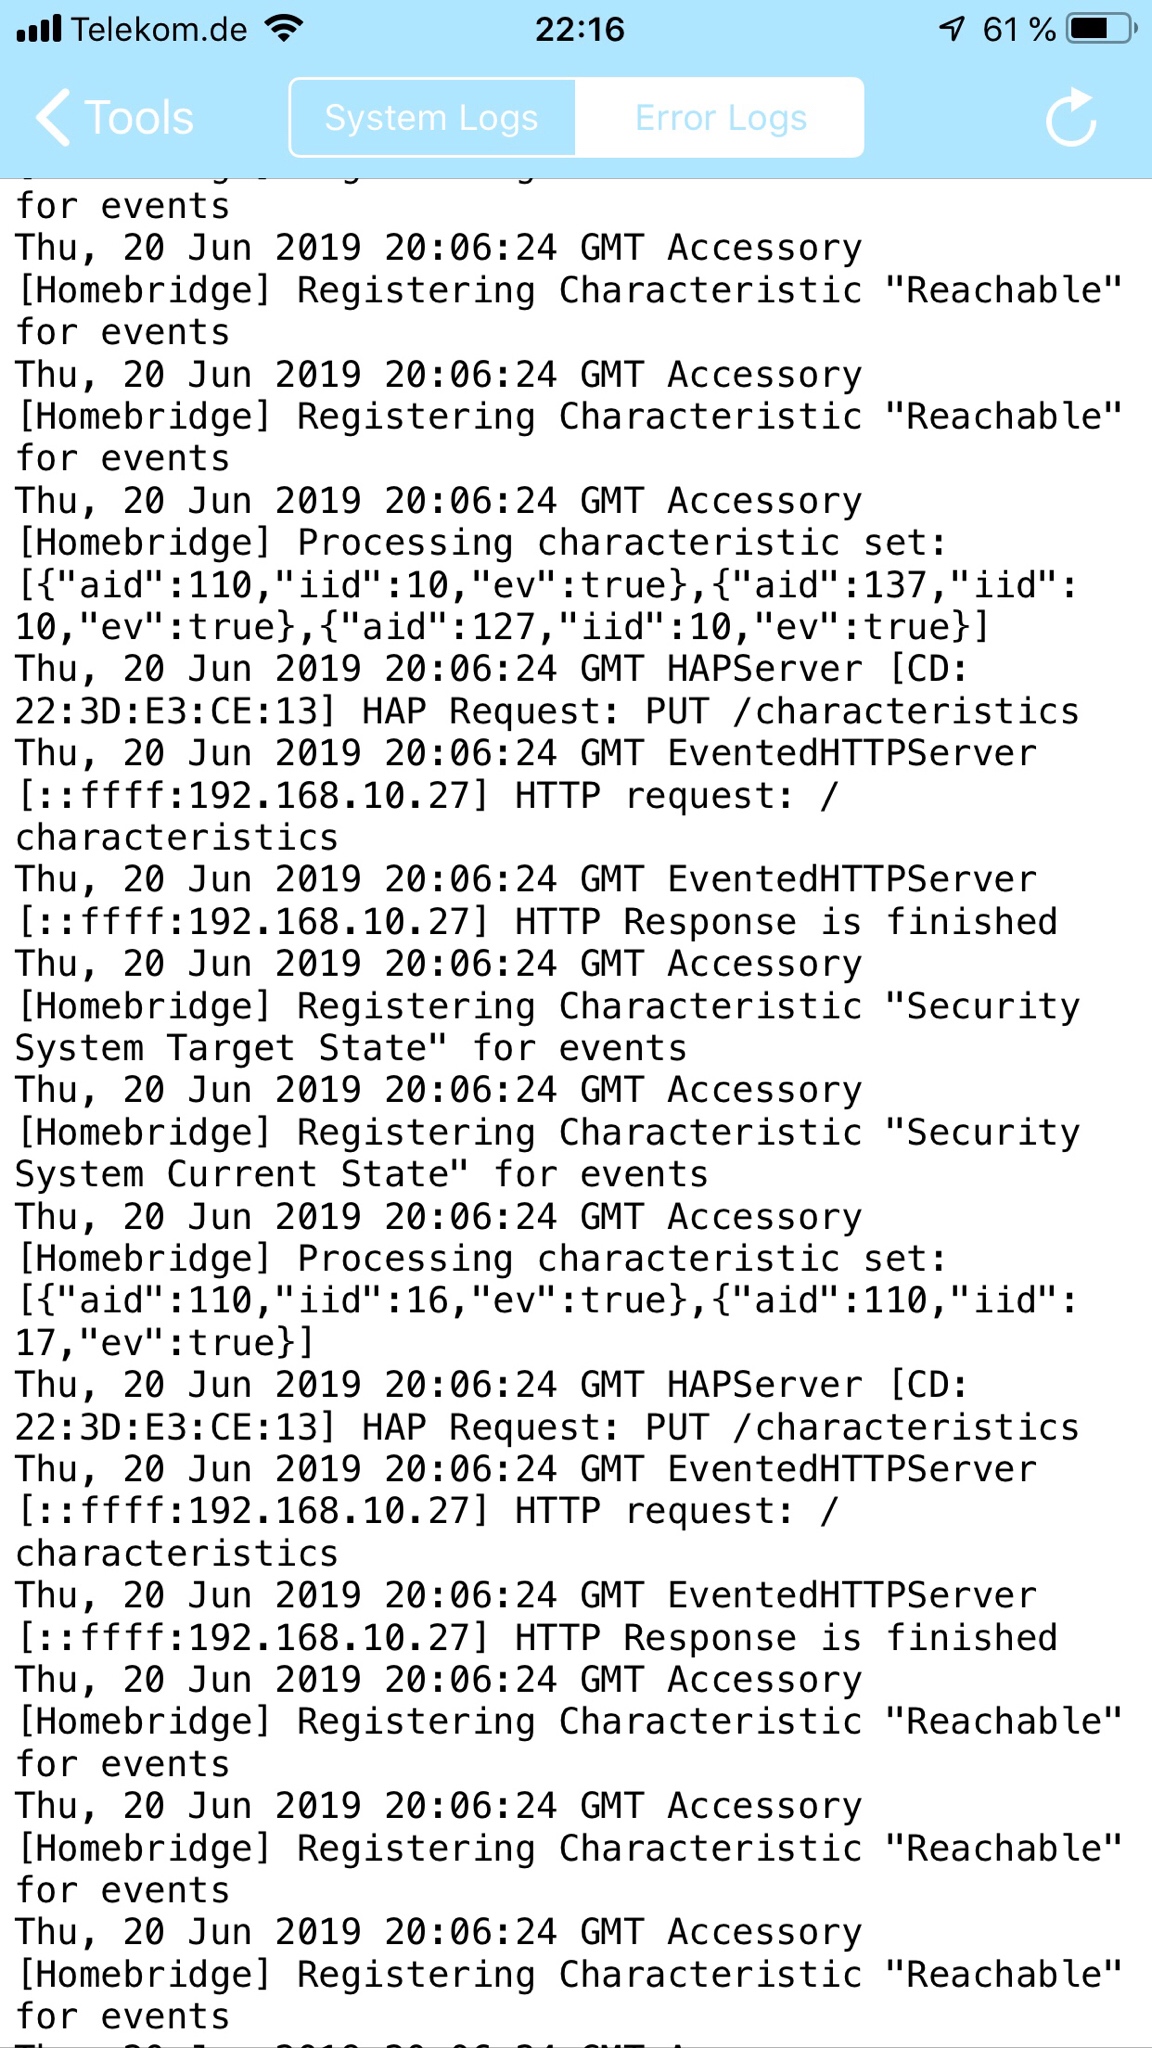Tap the cellular signal bars icon
Image resolution: width=1152 pixels, height=2048 pixels.
pyautogui.click(x=39, y=29)
